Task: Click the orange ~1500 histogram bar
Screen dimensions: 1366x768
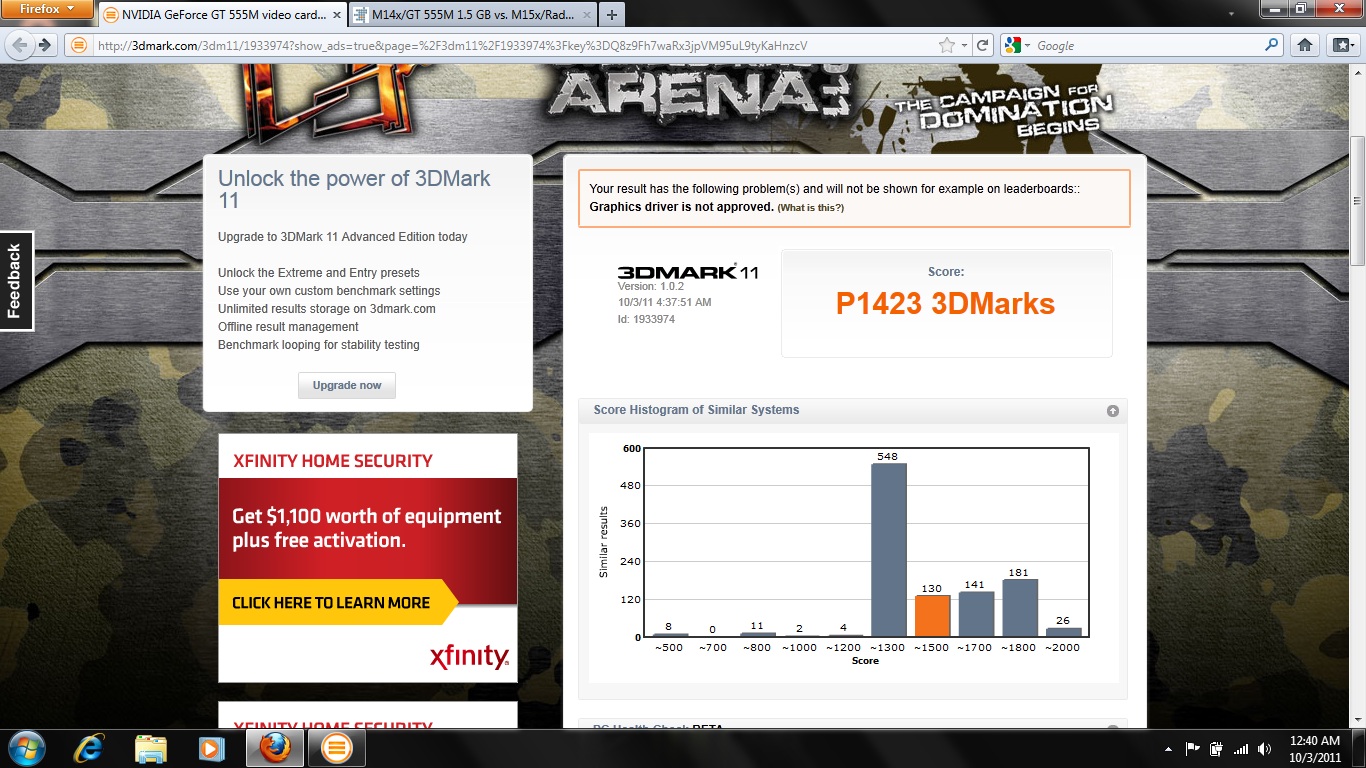Action: (x=932, y=616)
